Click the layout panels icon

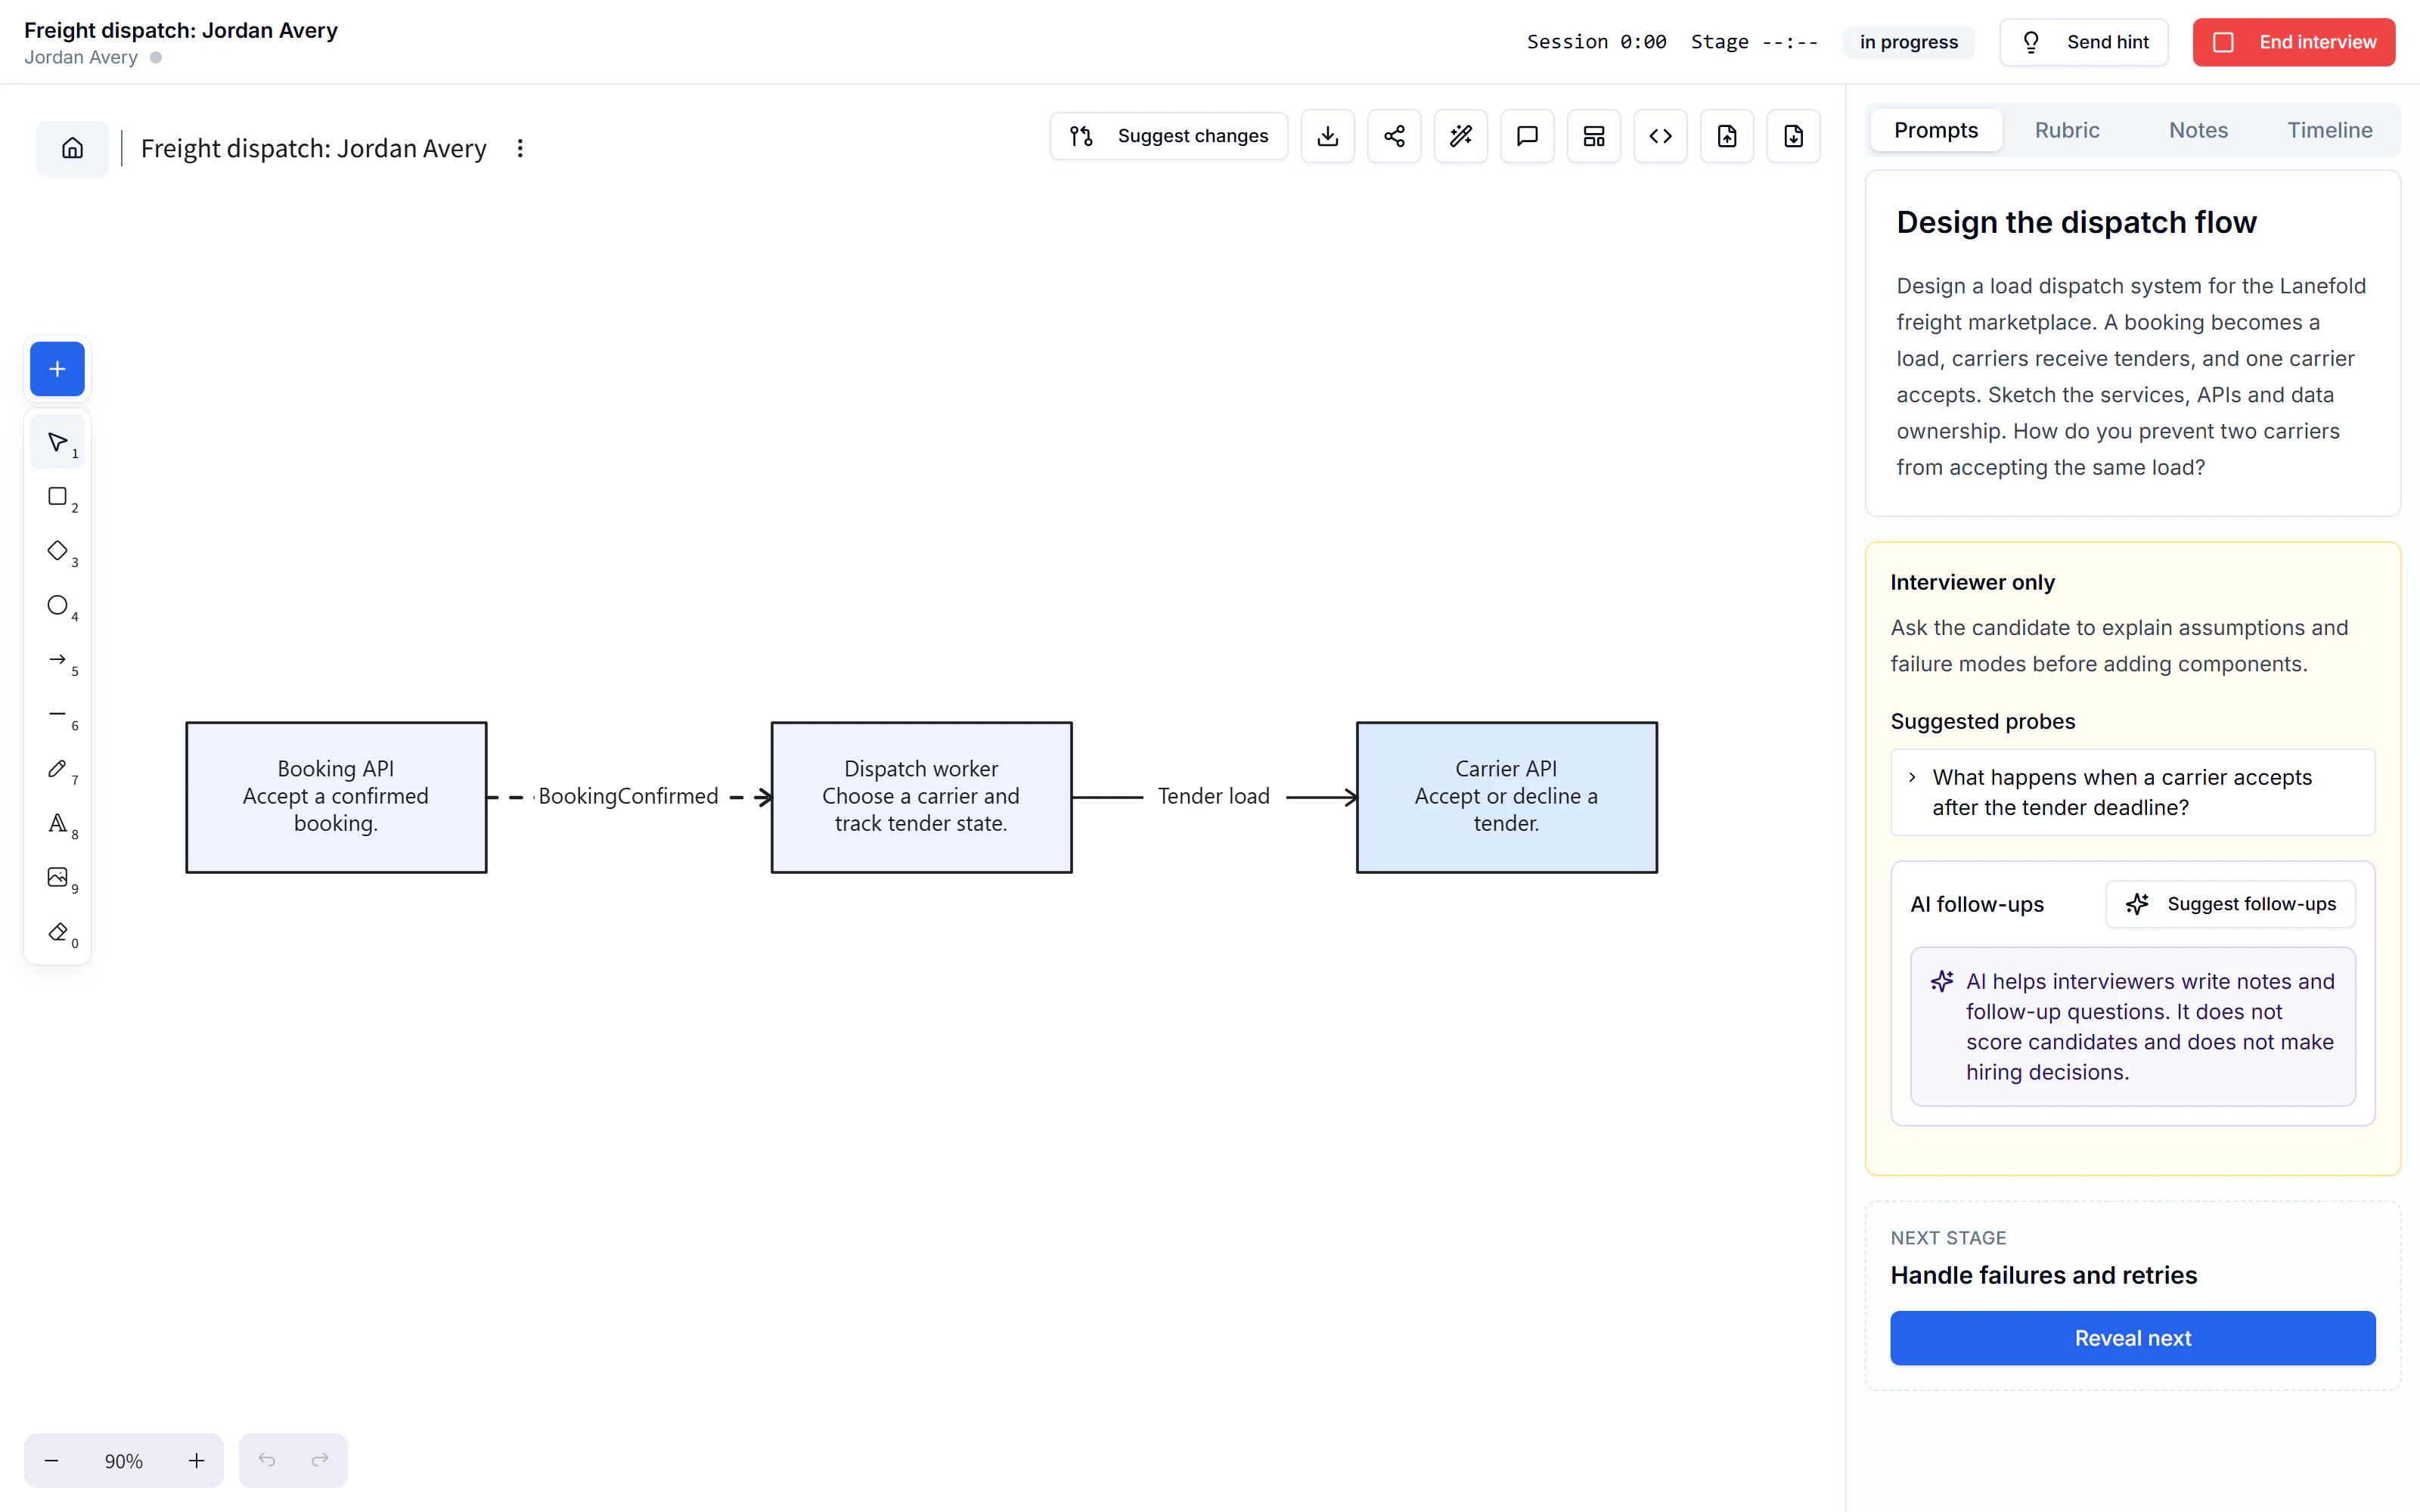(x=1594, y=136)
